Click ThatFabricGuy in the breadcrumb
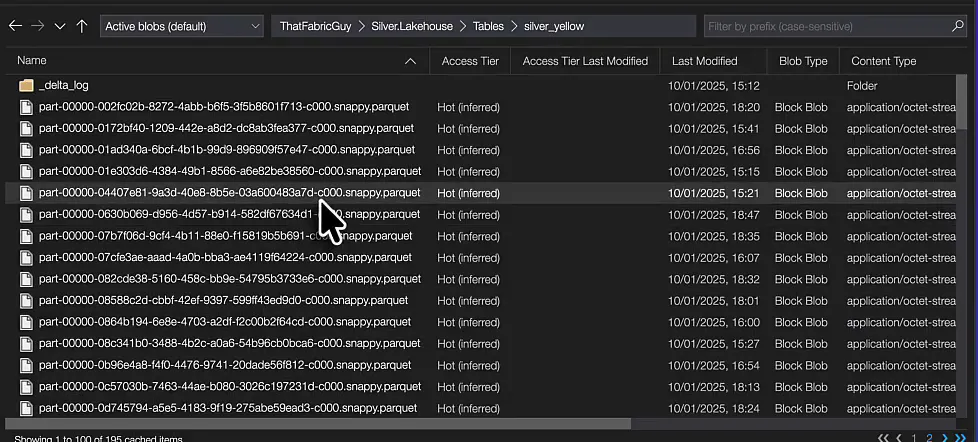978x442 pixels. (316, 26)
